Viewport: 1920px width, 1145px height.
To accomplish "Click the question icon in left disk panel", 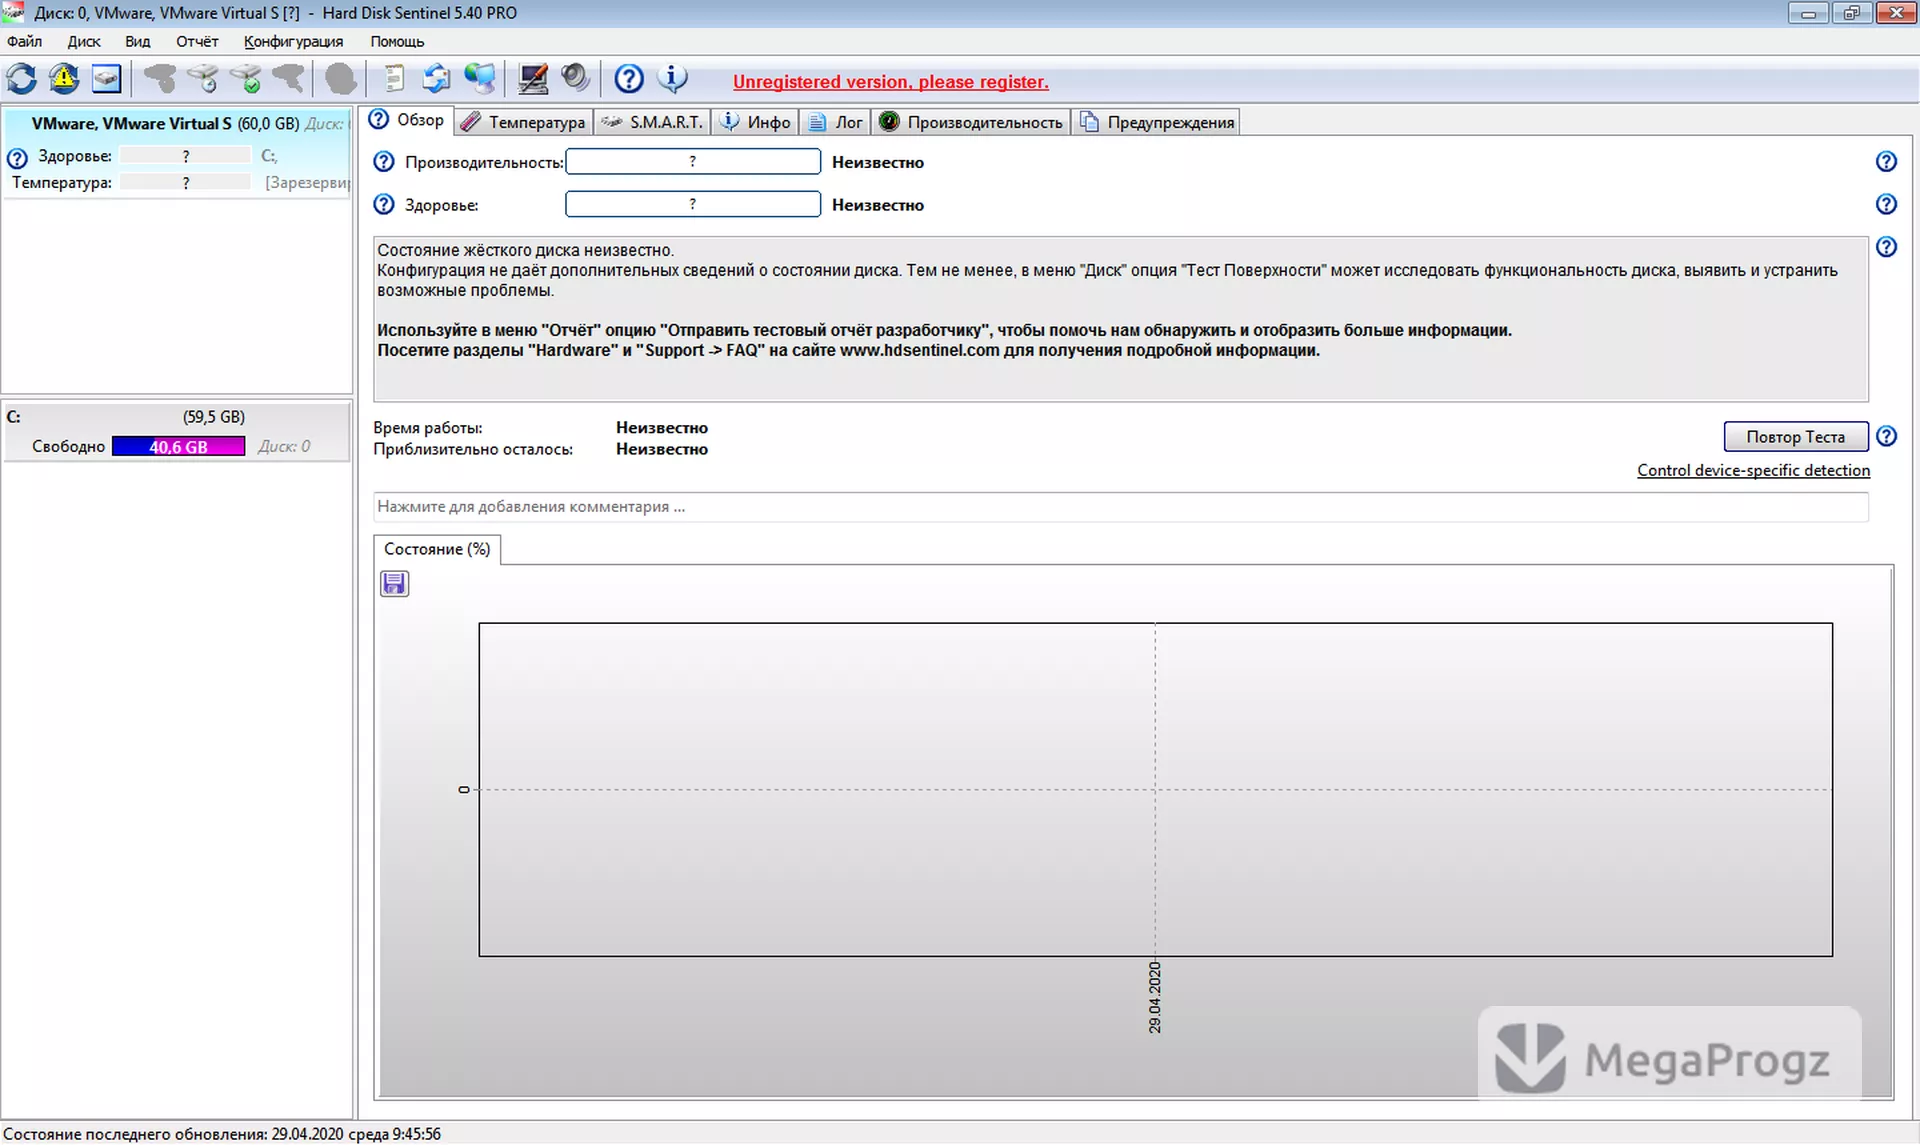I will point(17,158).
